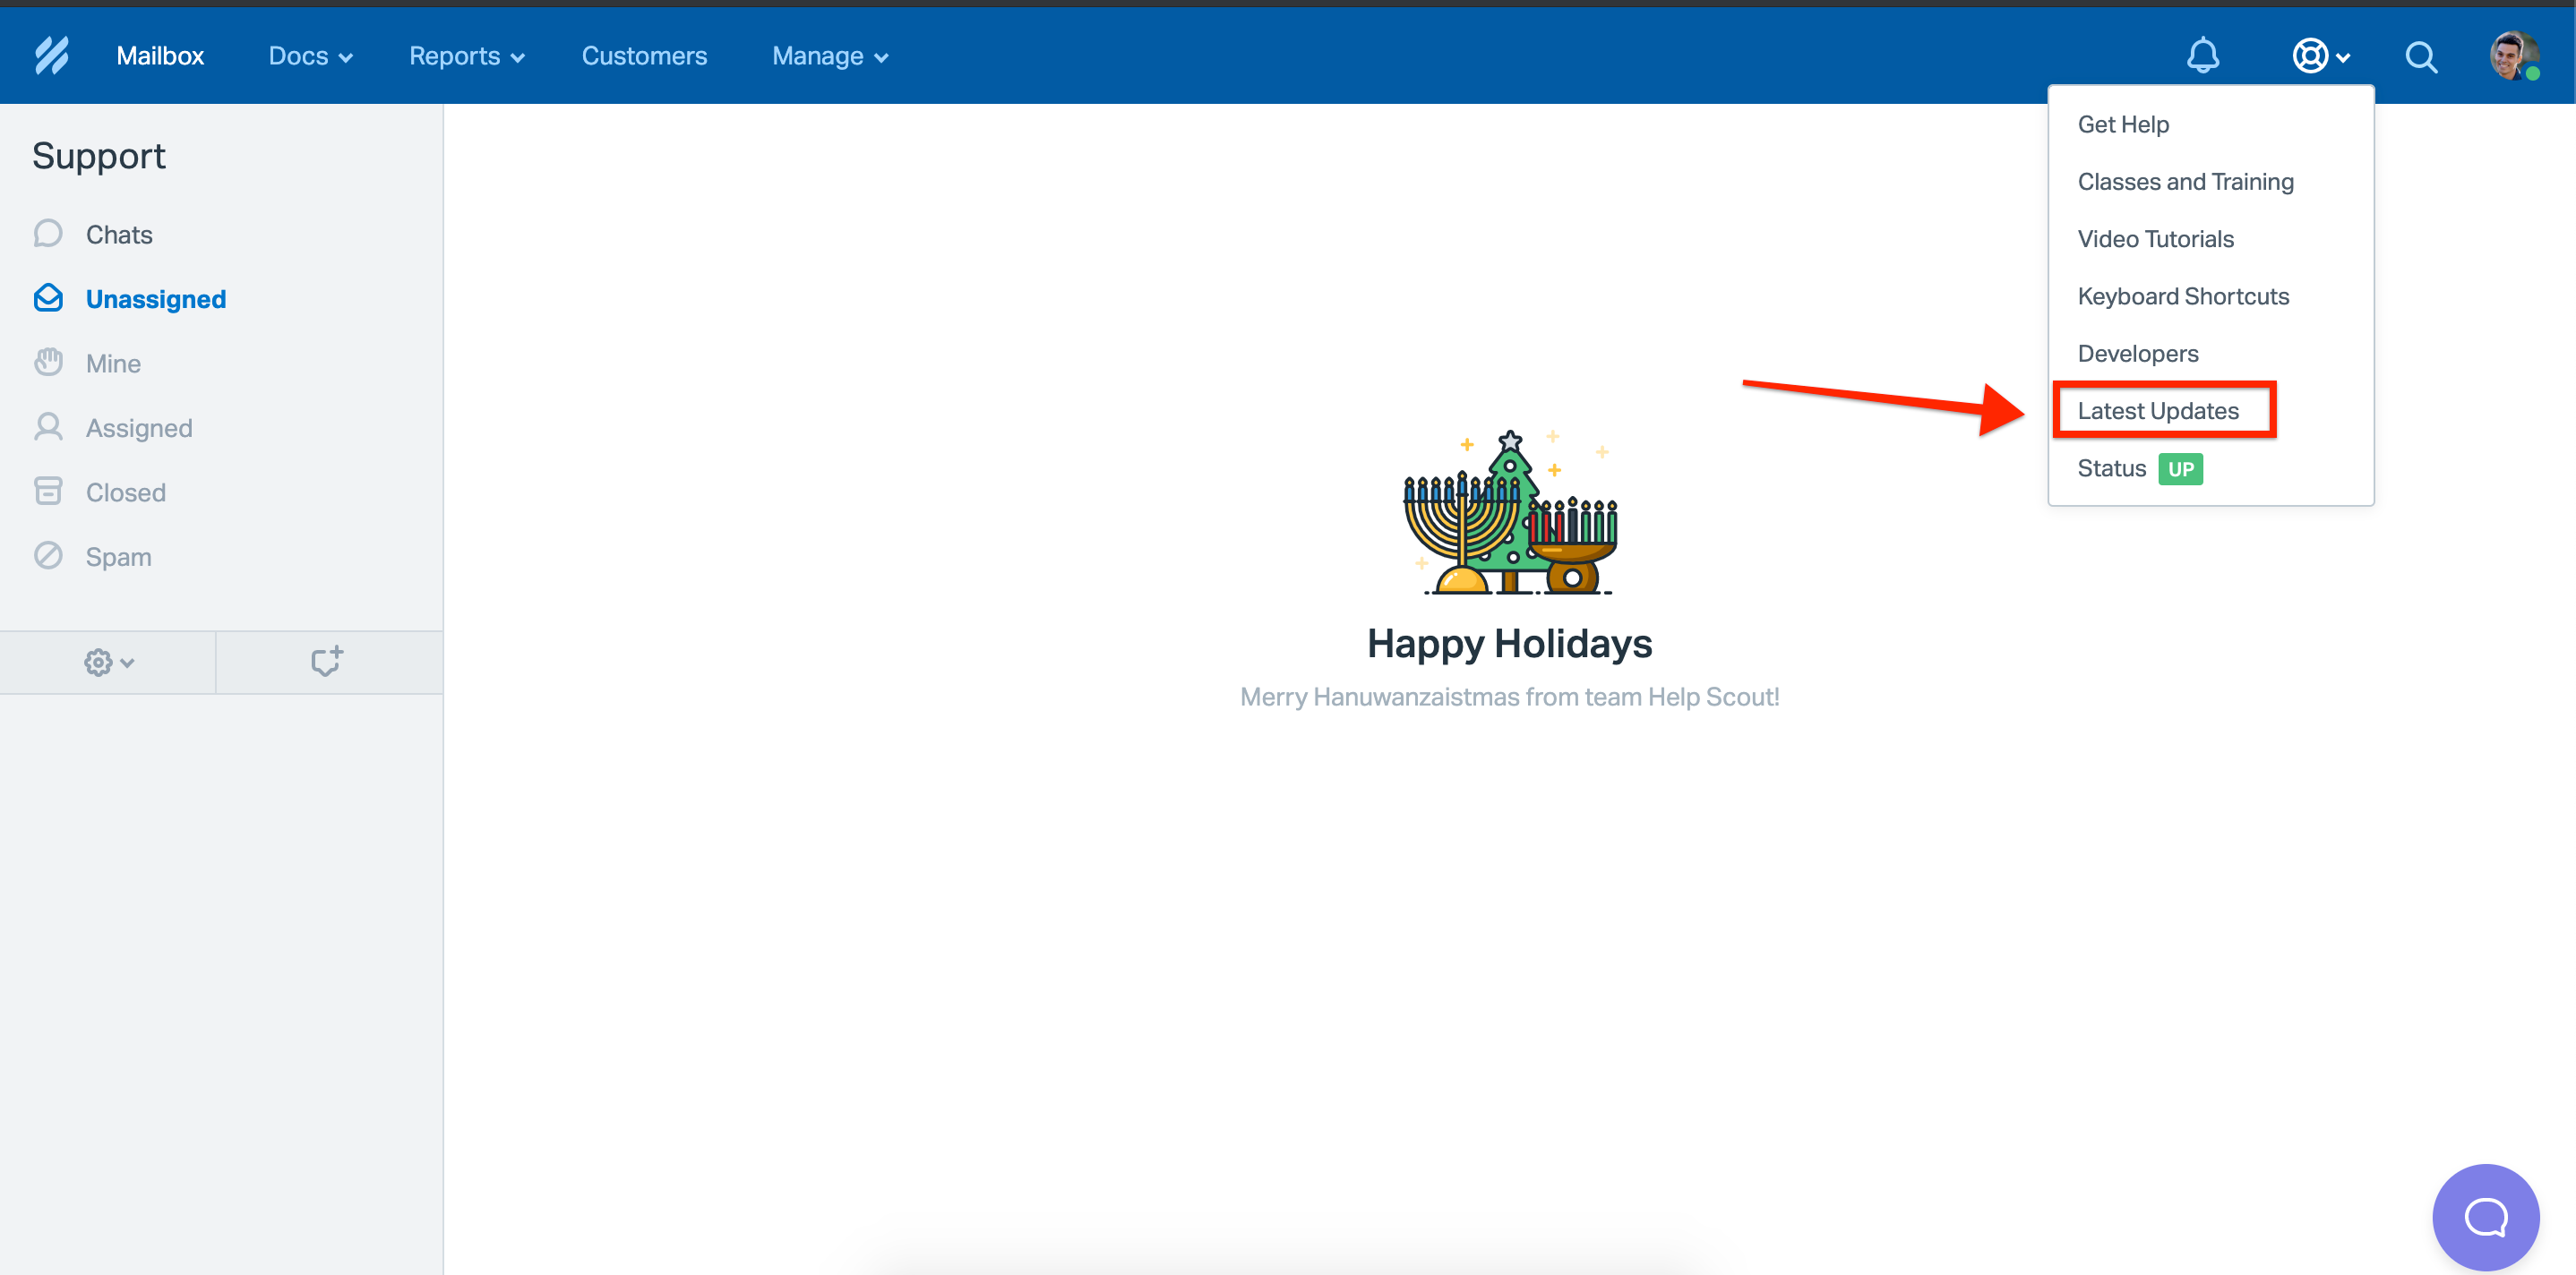
Task: Open the notifications bell
Action: coord(2202,56)
